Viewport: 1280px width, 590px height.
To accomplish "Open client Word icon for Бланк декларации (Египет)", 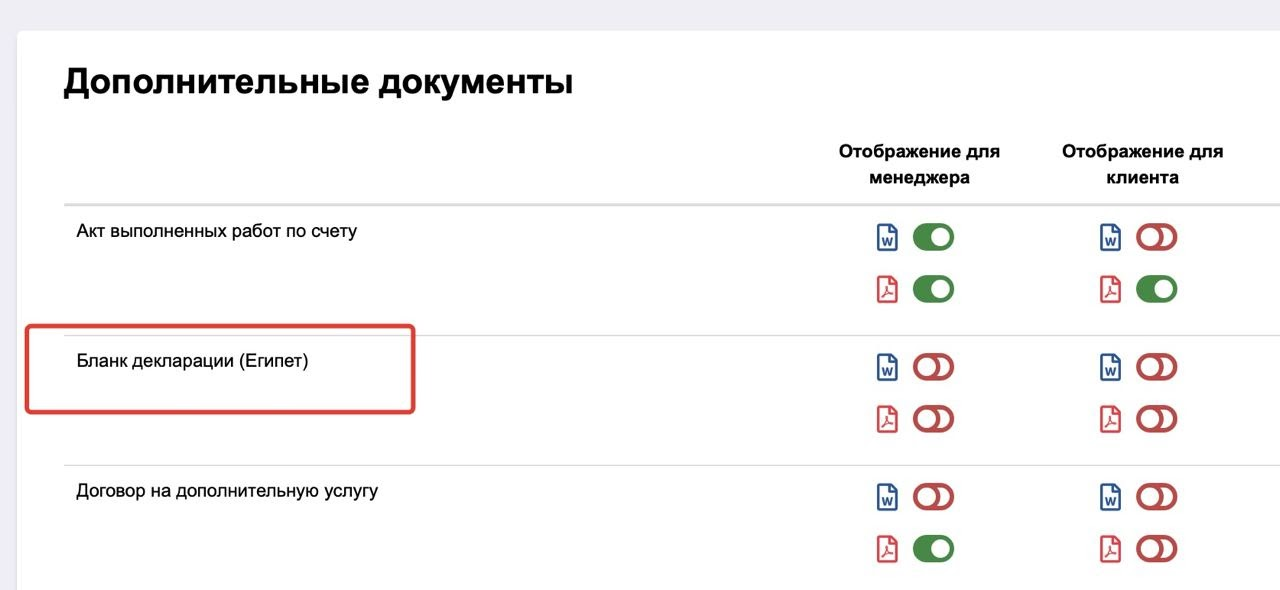I will (x=1110, y=367).
